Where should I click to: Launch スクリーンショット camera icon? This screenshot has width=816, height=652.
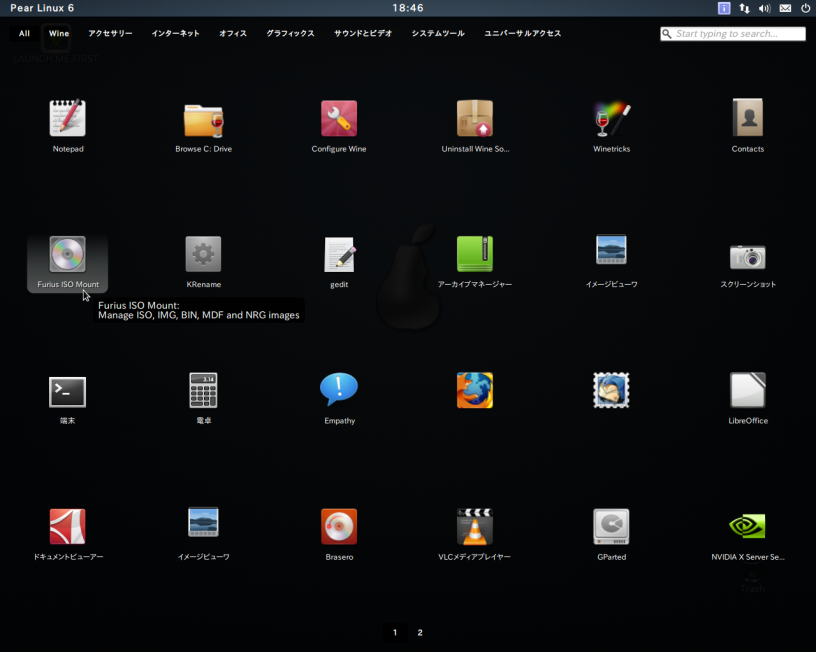click(x=748, y=257)
